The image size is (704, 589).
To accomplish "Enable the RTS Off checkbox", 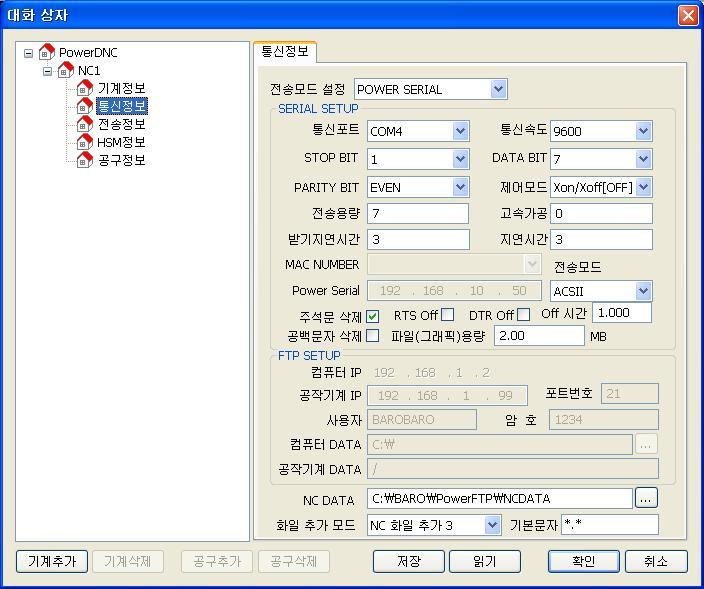I will [x=447, y=314].
